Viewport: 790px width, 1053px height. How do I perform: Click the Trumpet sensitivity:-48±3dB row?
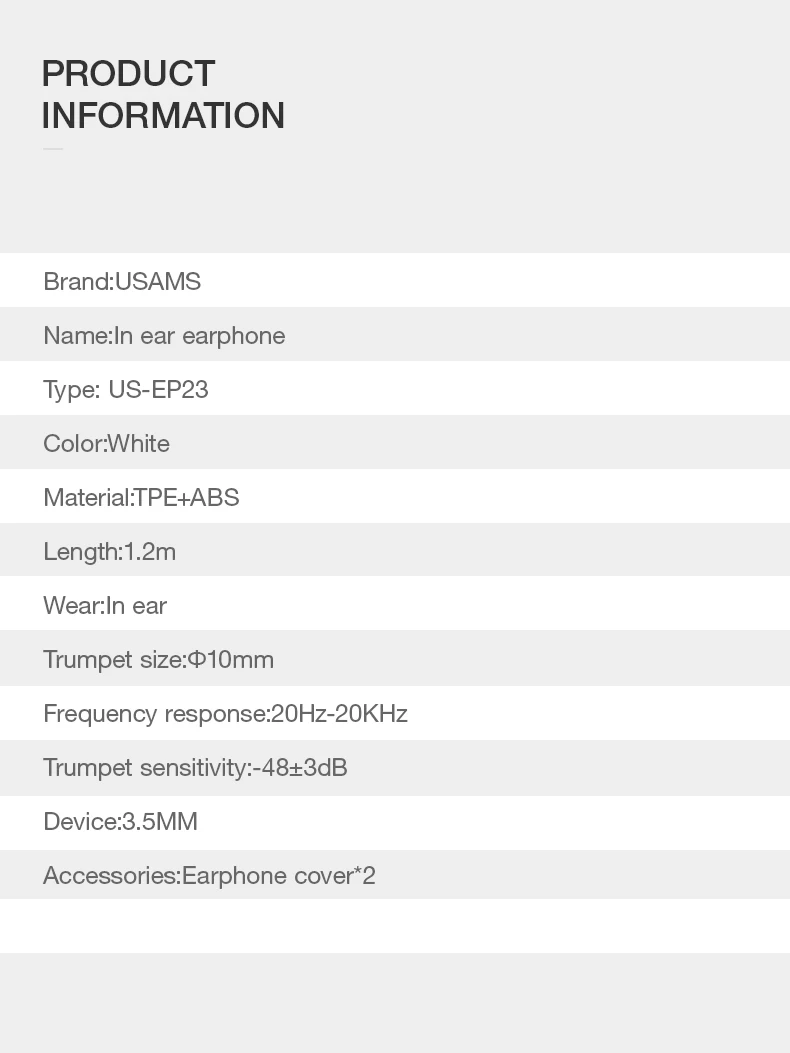coord(395,768)
